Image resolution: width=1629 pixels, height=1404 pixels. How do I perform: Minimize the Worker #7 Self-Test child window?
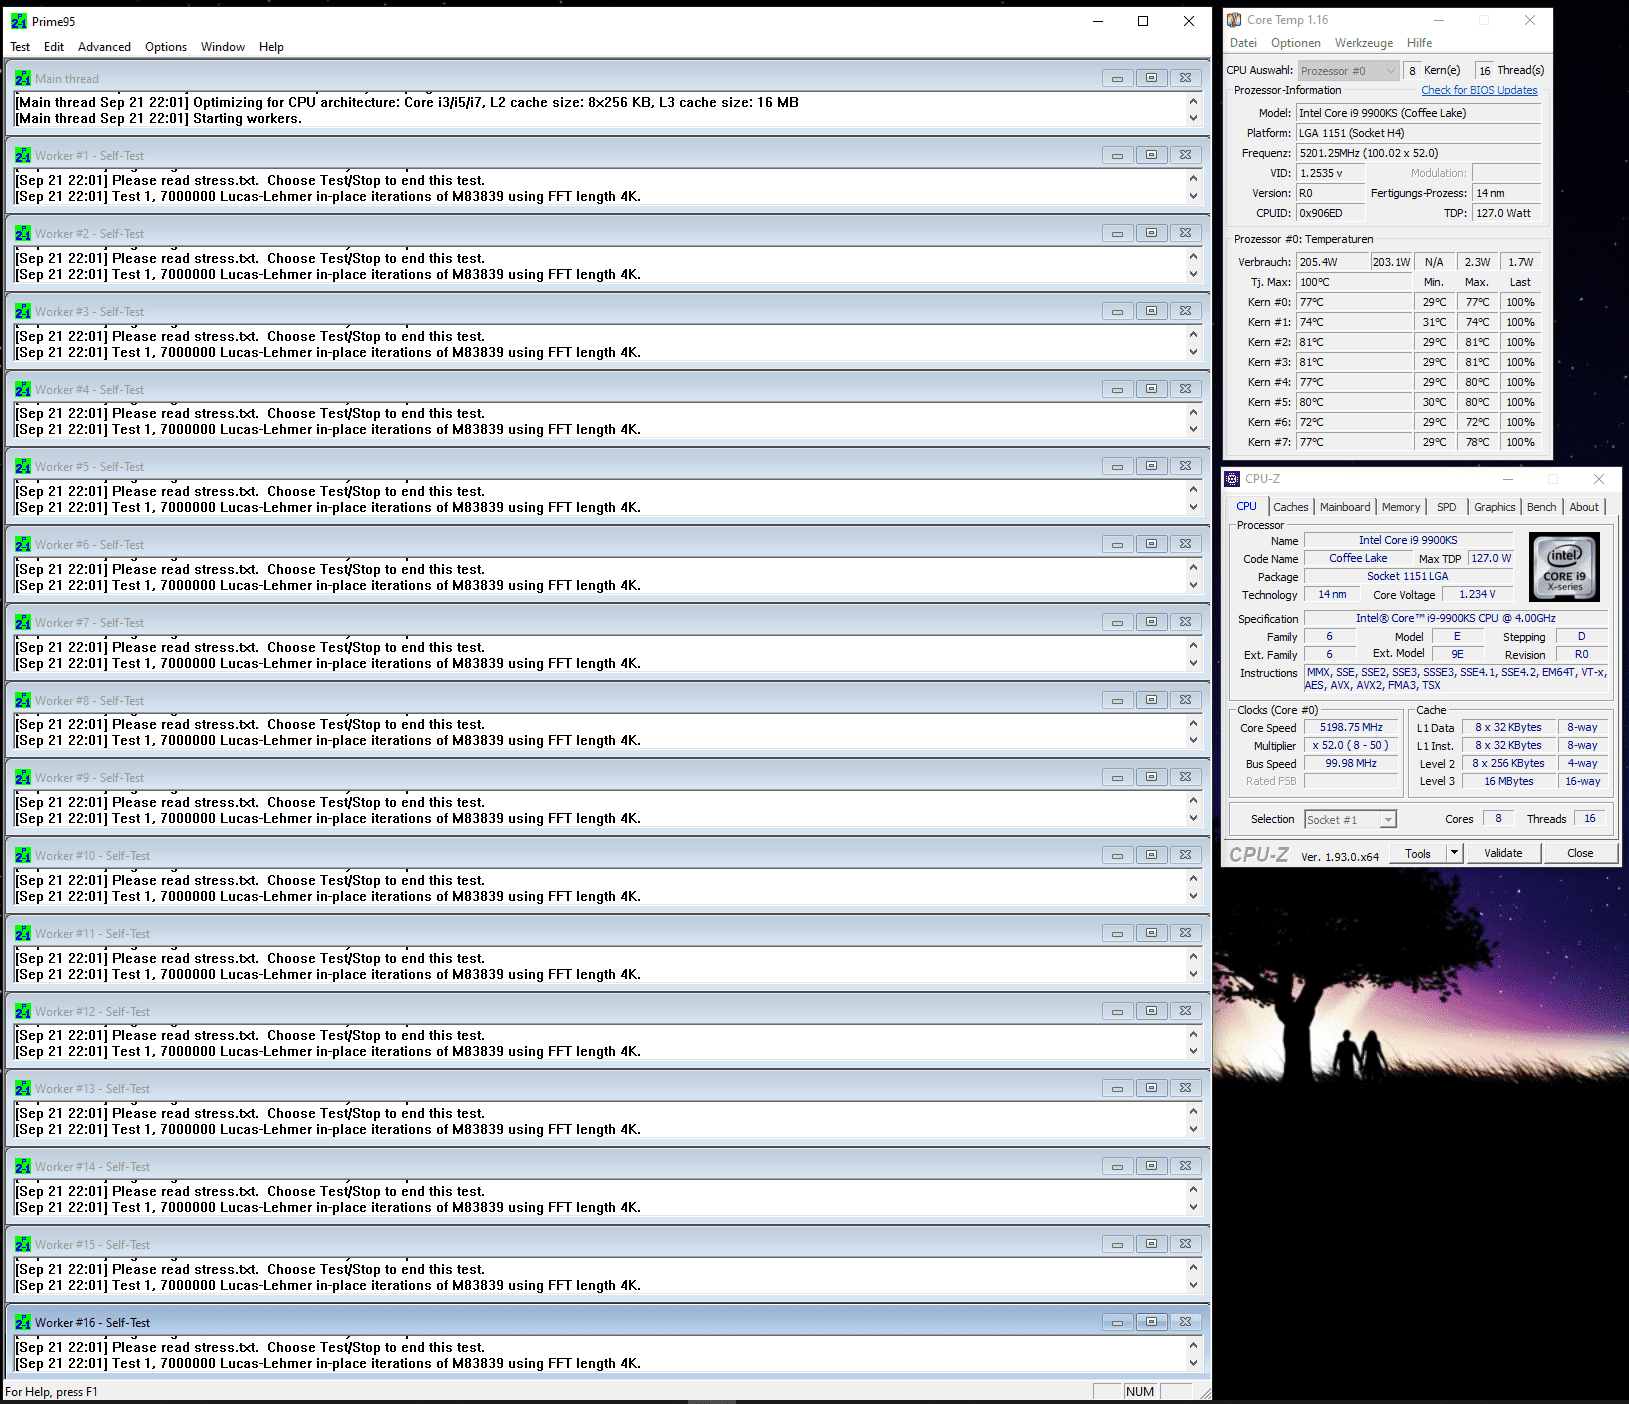click(1117, 622)
